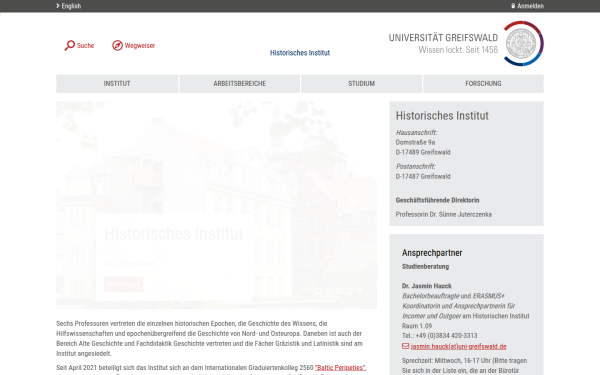Screen dimensions: 600x375
Task: Click the Postanschrift label
Action: coord(416,166)
